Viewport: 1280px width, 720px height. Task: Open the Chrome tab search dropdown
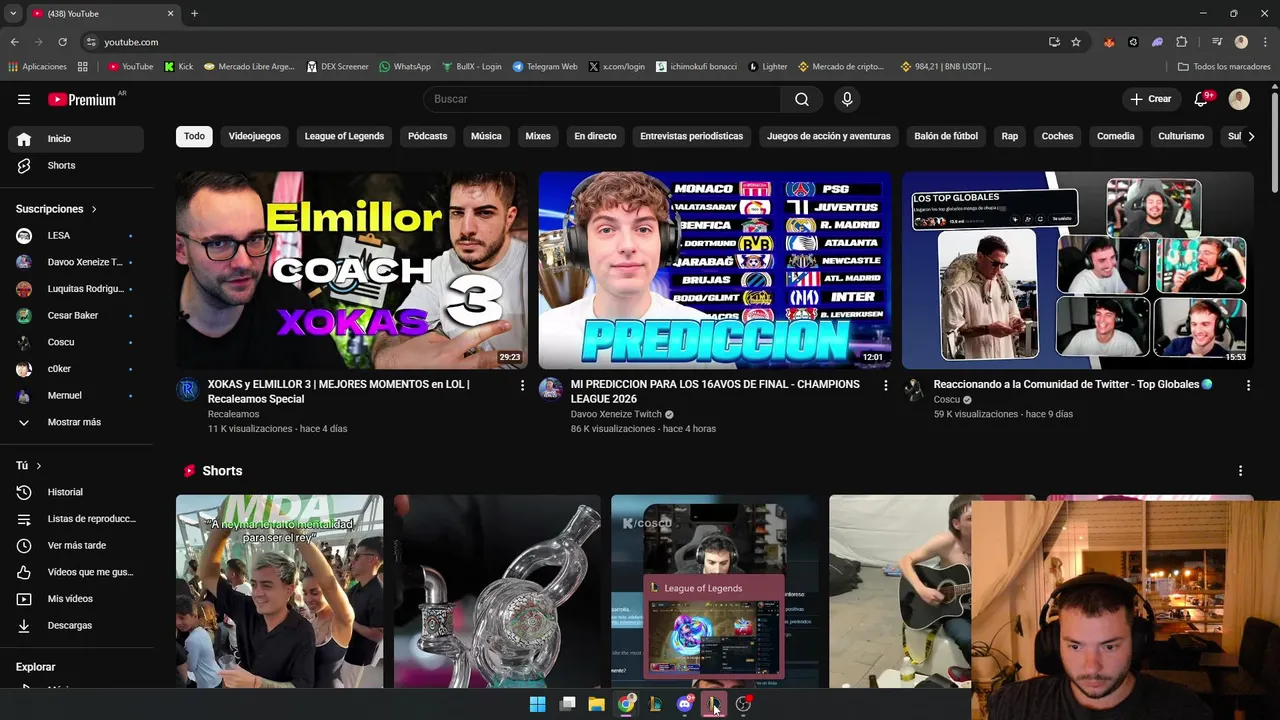pos(12,13)
